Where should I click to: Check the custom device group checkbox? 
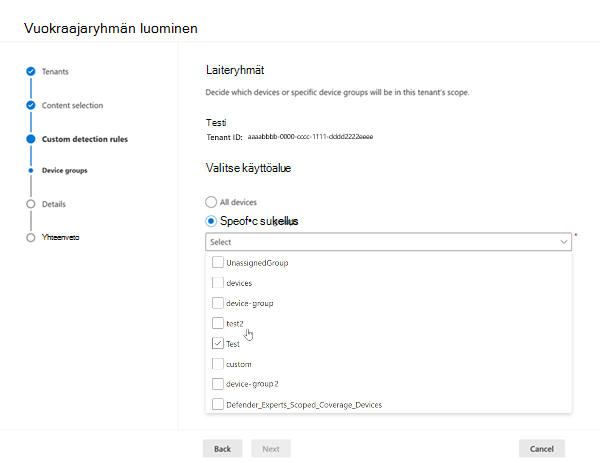[218, 364]
